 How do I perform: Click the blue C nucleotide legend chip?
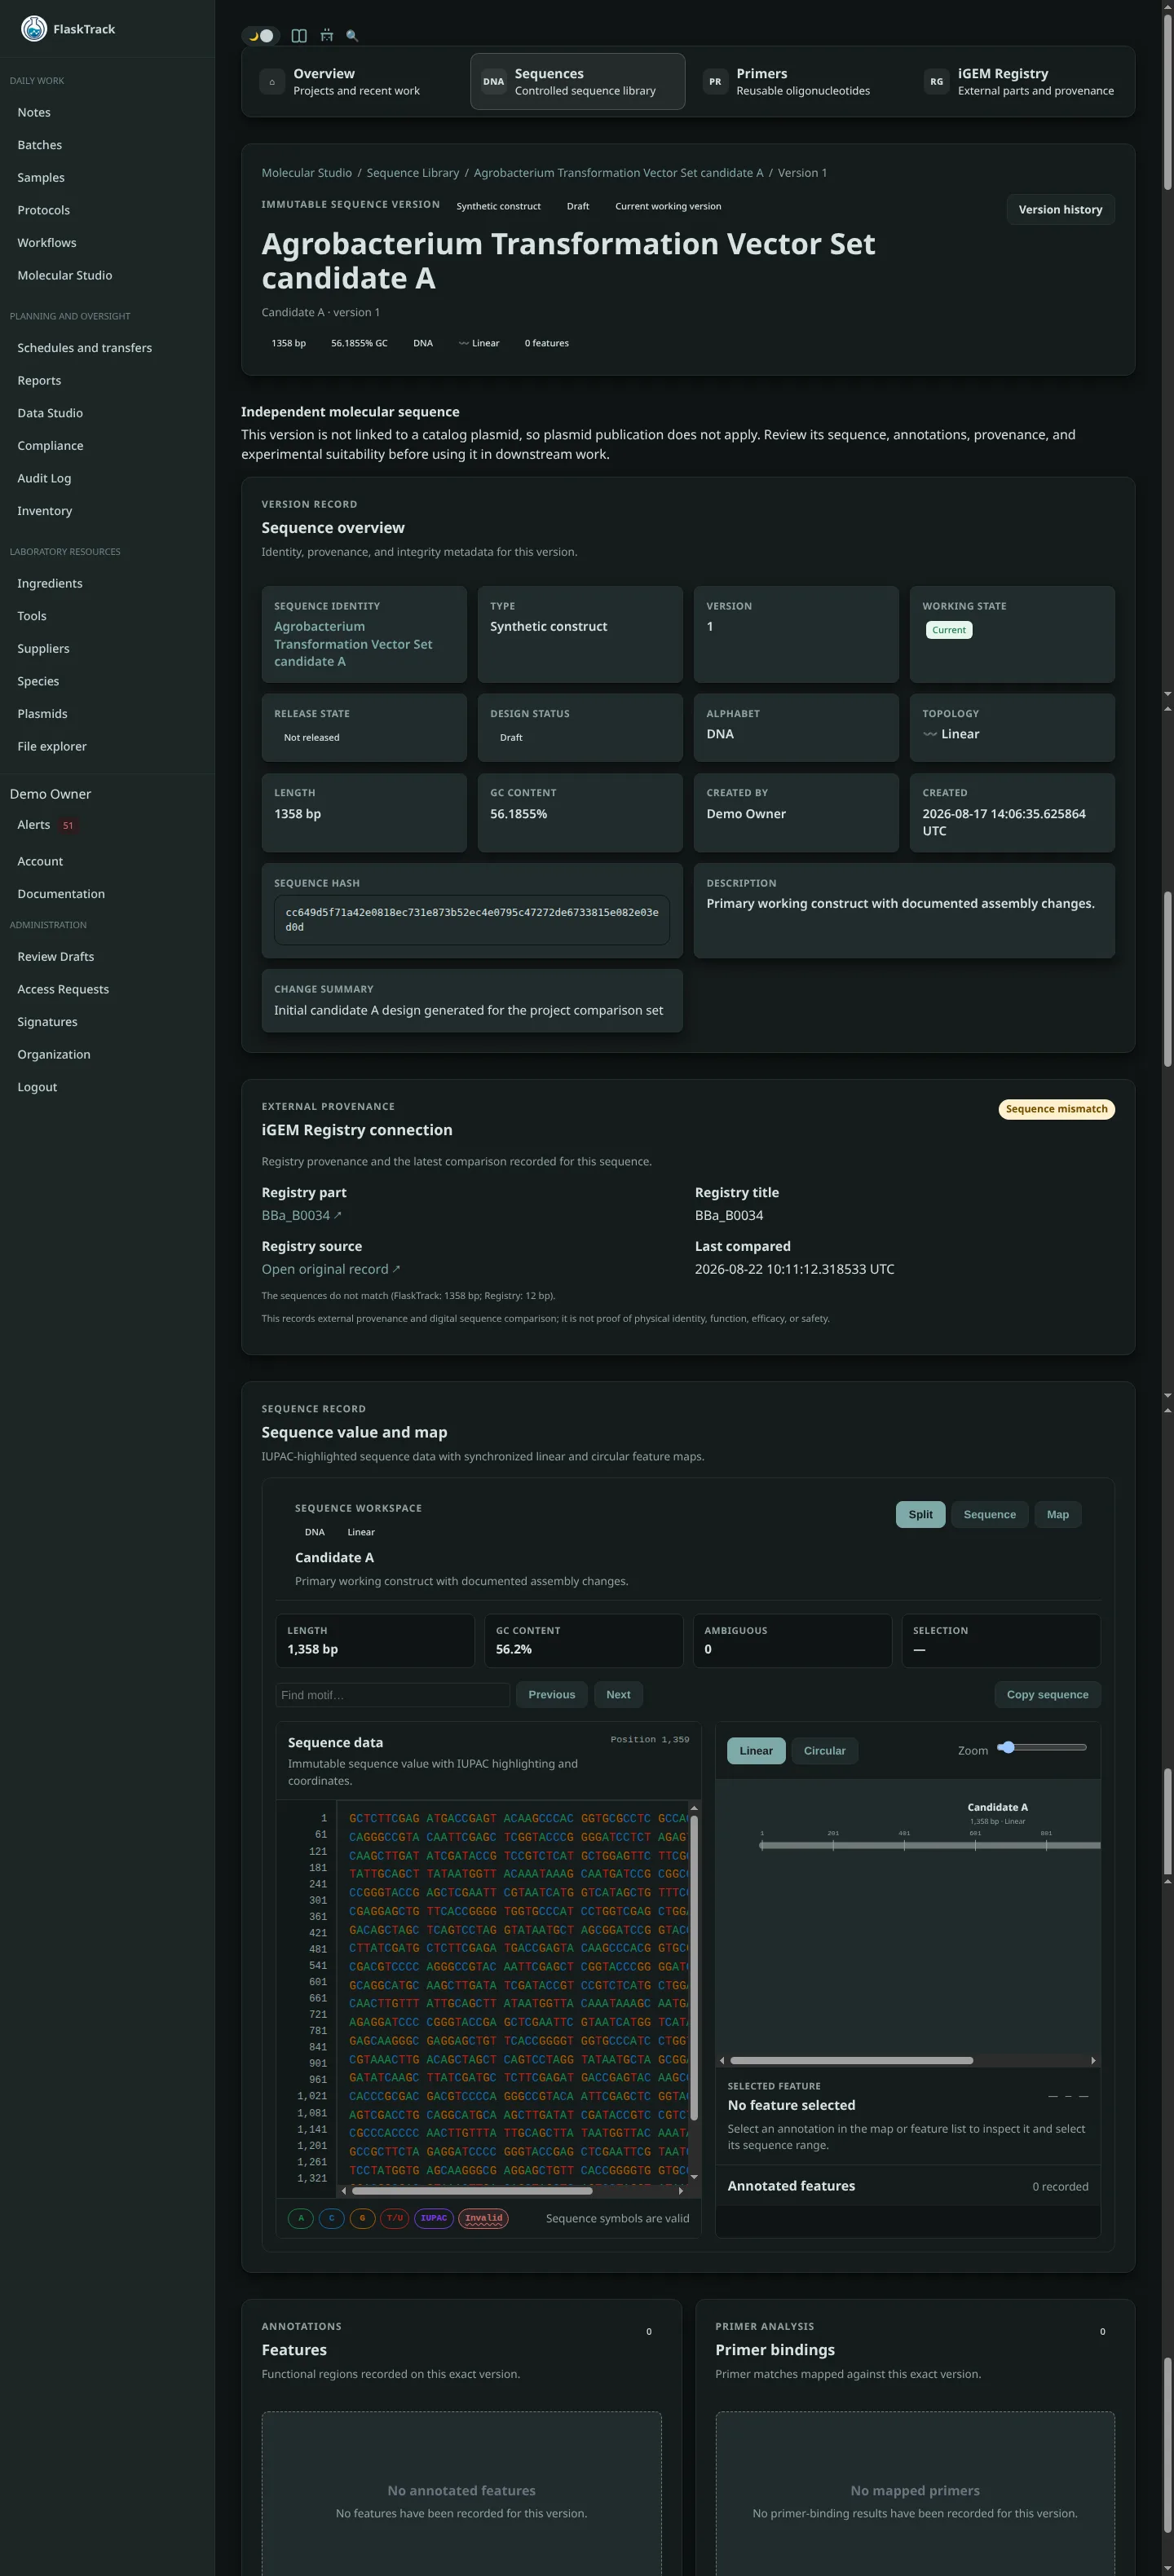[332, 2218]
